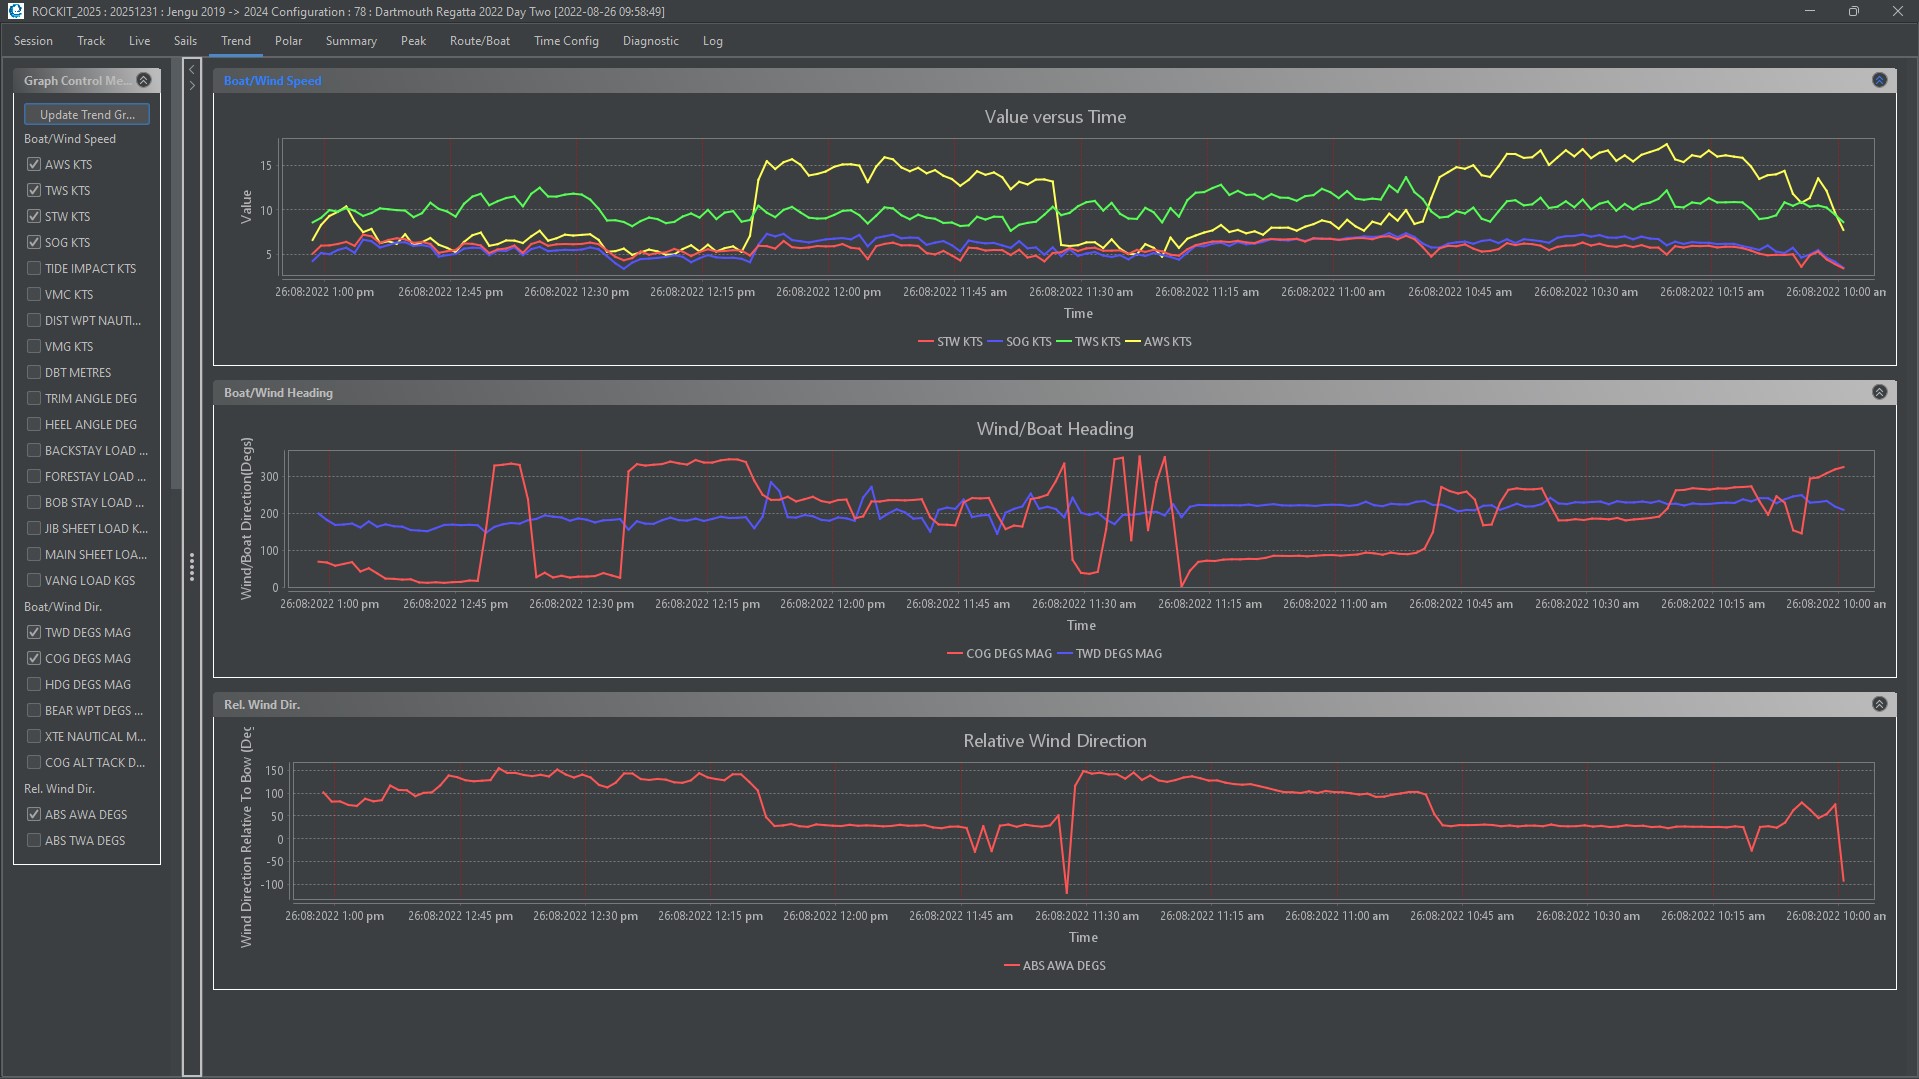
Task: Enable the ABS TWA DEGS checkbox
Action: coord(34,840)
